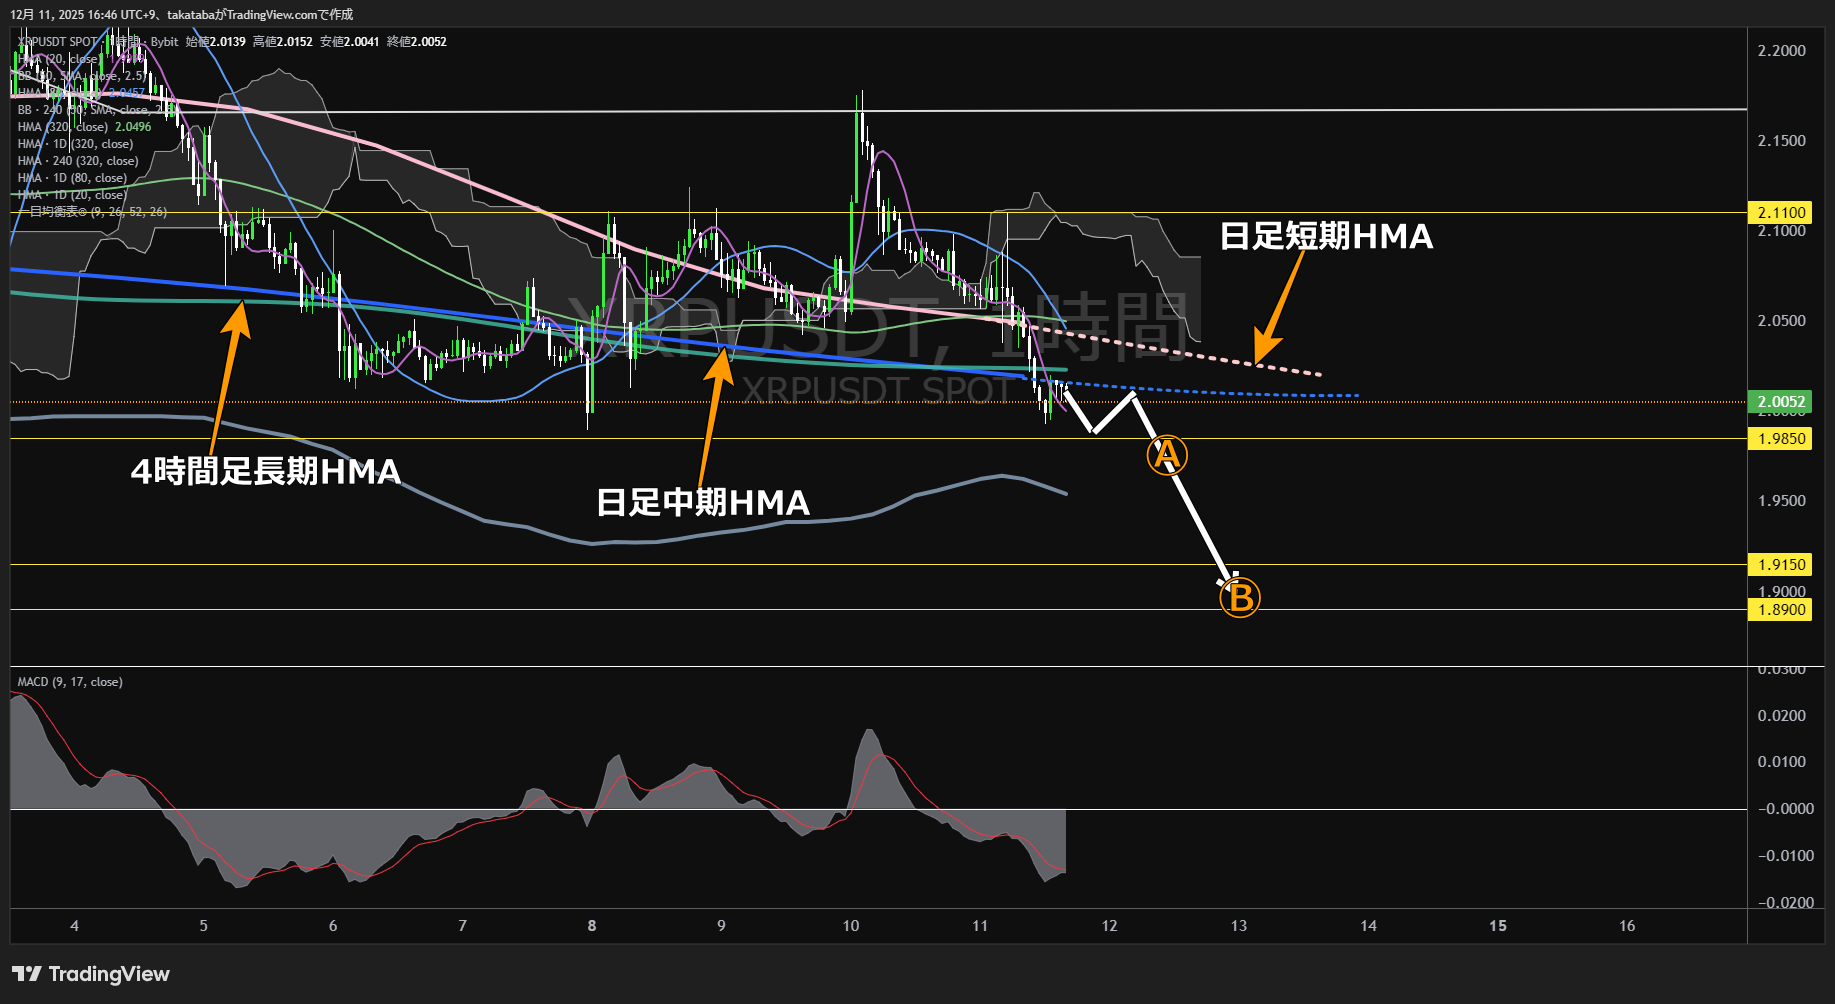Screen dimensions: 1835x1004
Task: Toggle the 一目均衡表 Ichimoku indicator visibility
Action: pyautogui.click(x=90, y=212)
